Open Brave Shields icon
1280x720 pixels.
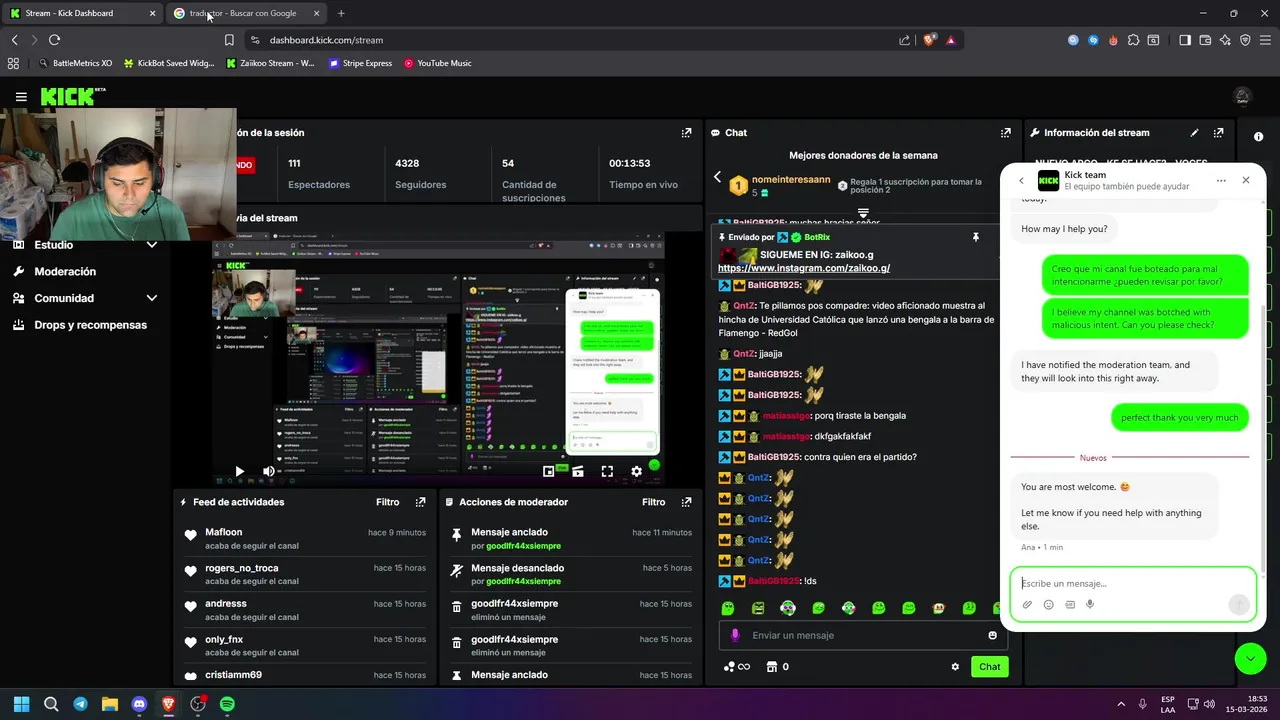[x=929, y=40]
